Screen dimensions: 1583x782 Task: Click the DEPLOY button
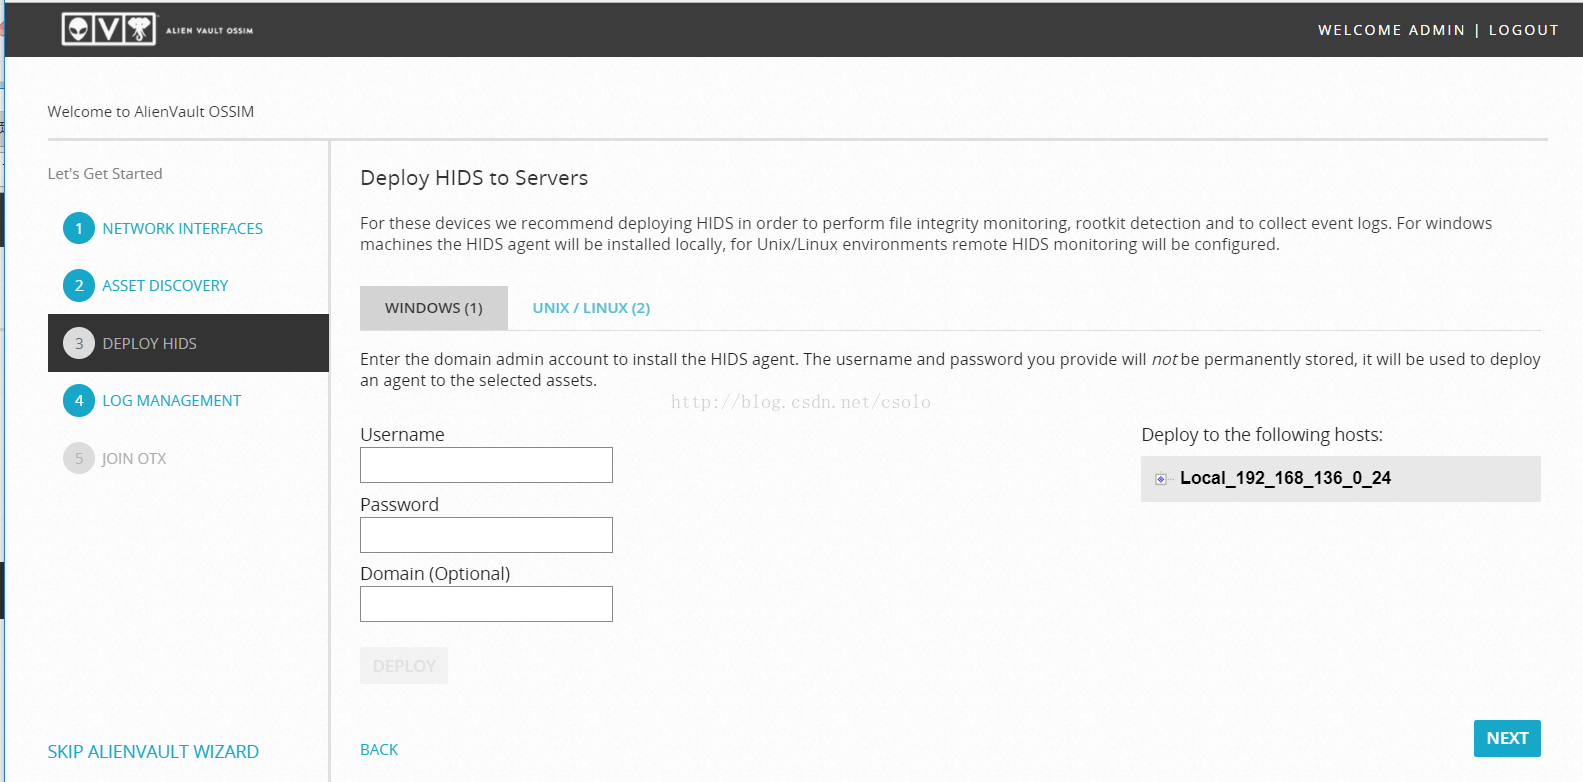click(x=404, y=666)
